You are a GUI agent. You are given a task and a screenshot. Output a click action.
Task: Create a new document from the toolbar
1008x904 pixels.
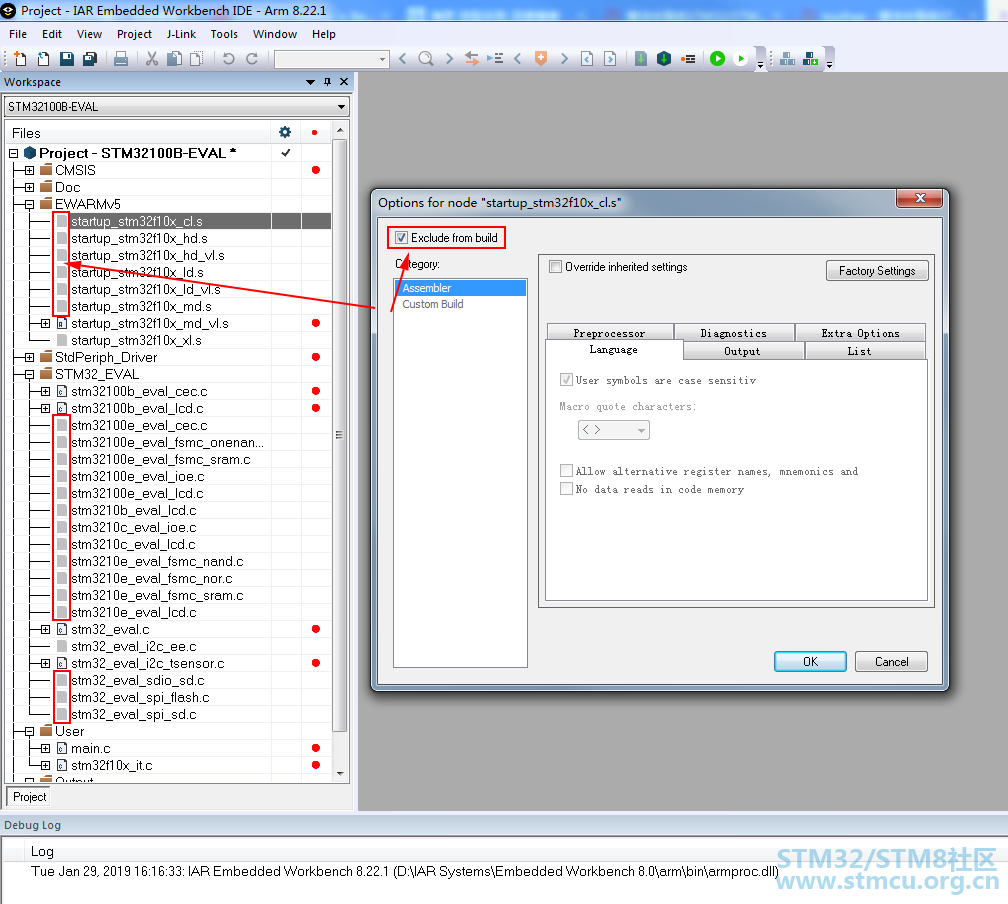[20, 59]
